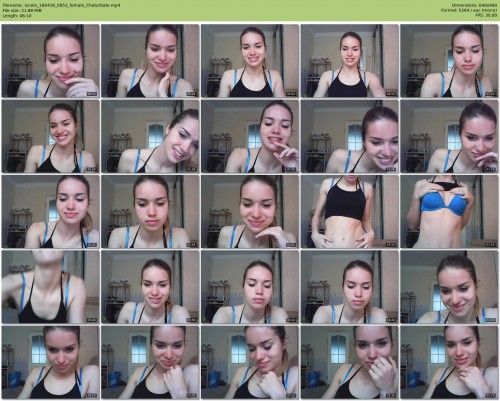Click the Length line in the header
The height and width of the screenshot is (401, 500).
point(17,15)
